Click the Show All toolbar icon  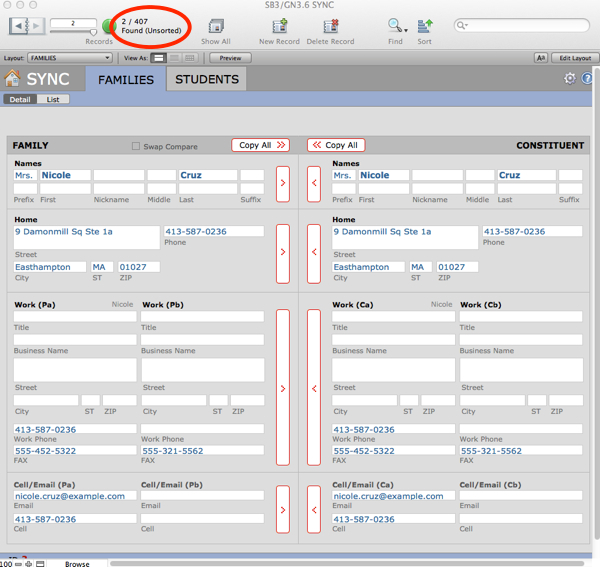(x=215, y=26)
